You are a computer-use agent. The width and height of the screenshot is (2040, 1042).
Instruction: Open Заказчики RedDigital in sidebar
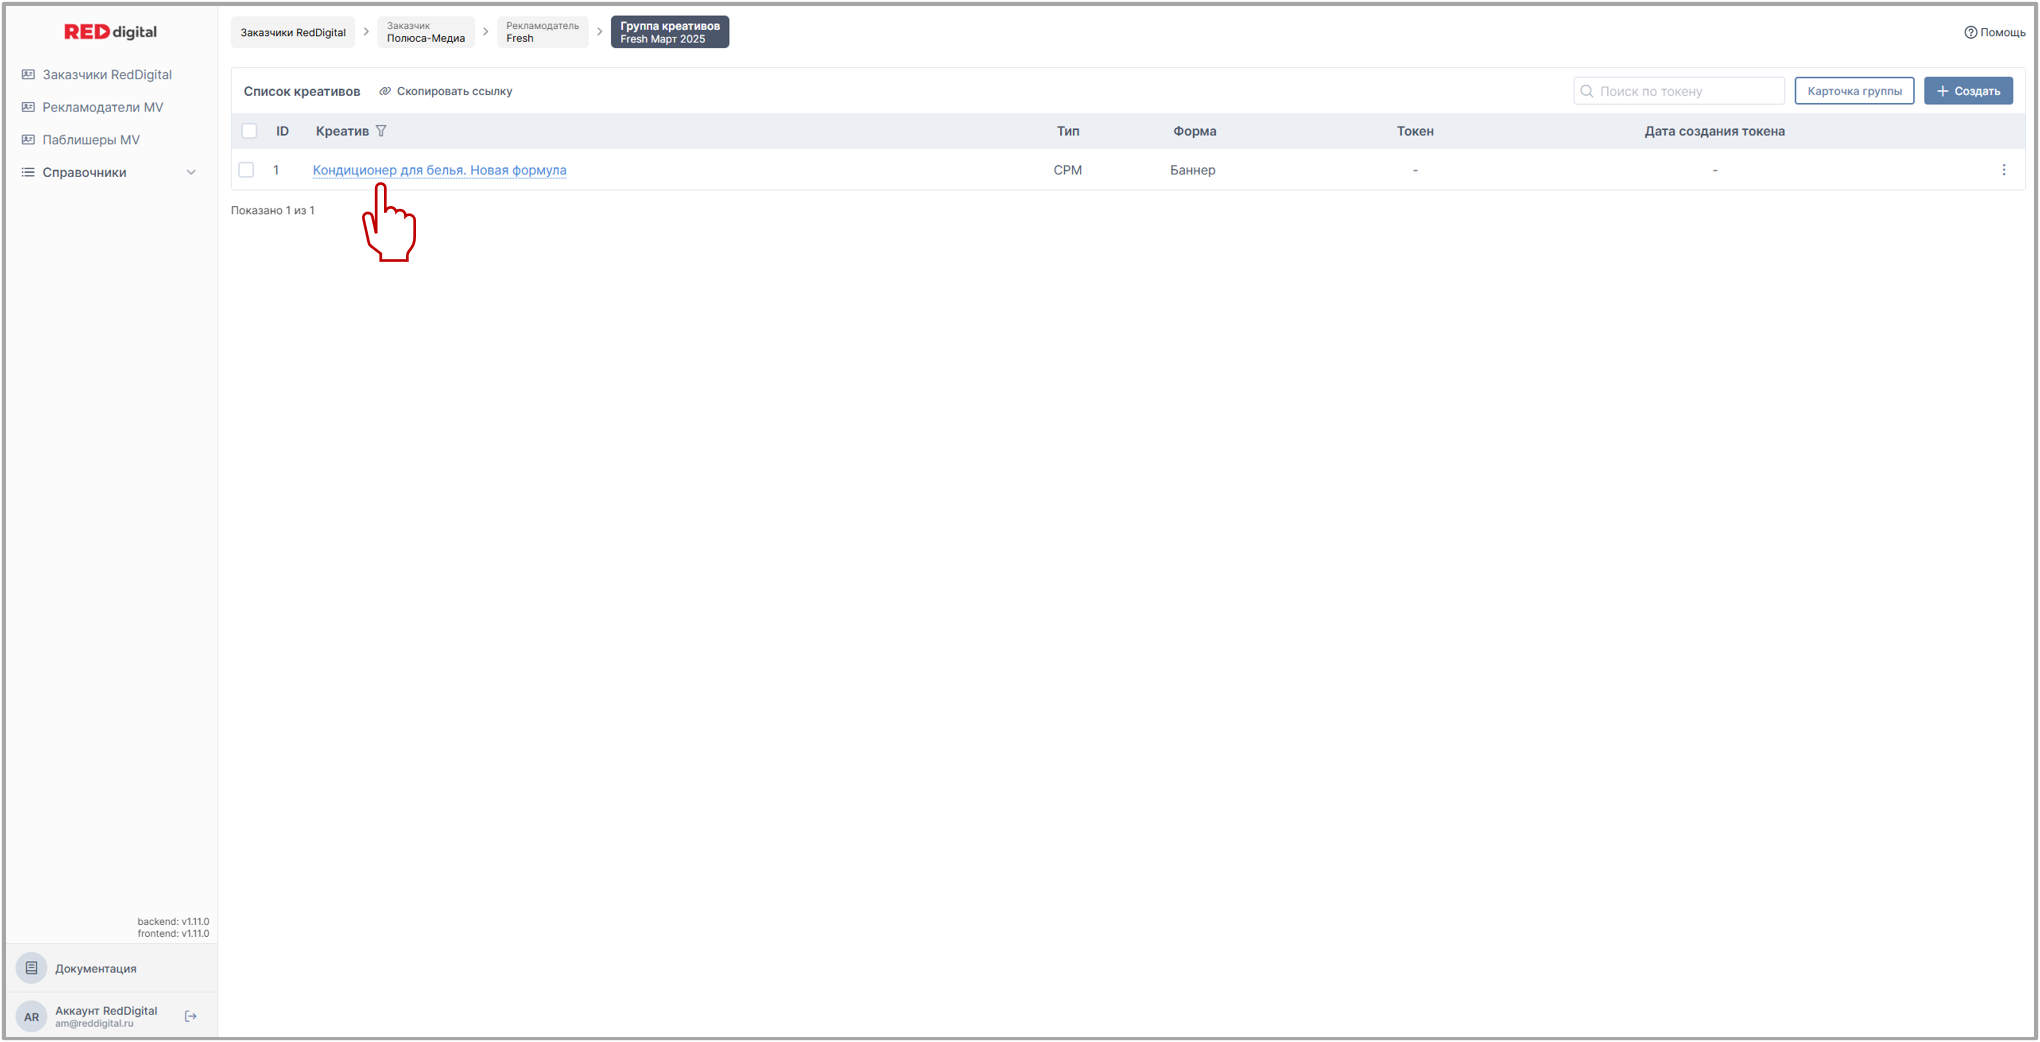(x=106, y=74)
